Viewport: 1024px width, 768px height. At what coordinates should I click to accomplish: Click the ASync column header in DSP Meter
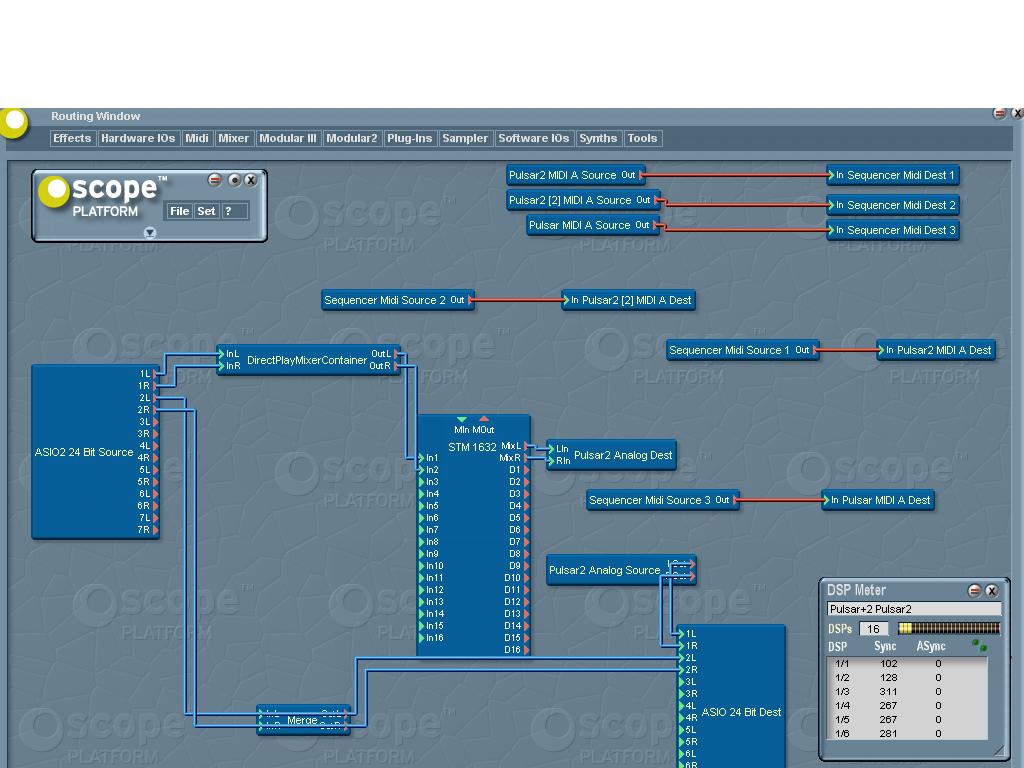coord(931,646)
